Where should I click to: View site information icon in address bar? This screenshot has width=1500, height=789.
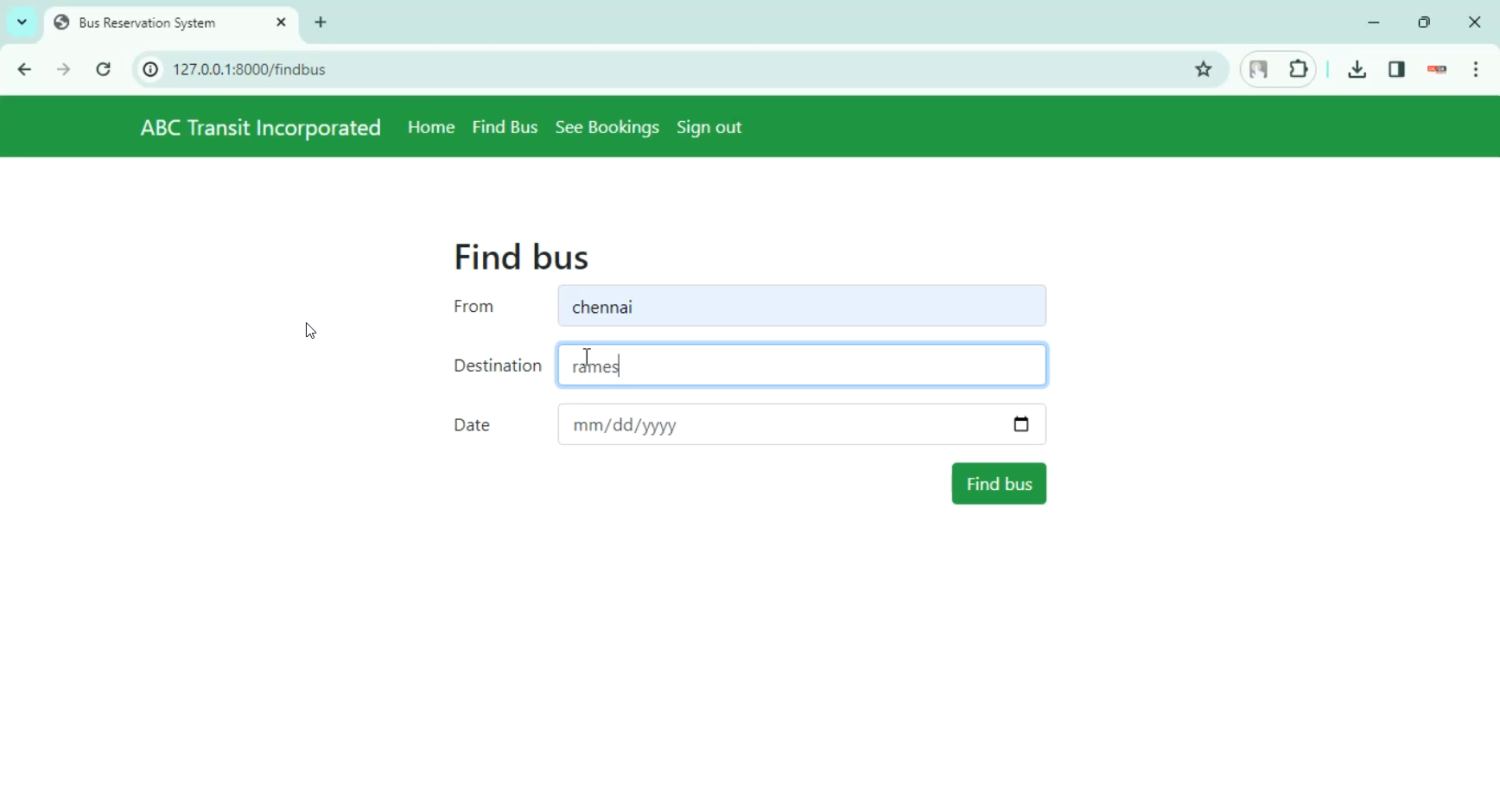(x=150, y=69)
